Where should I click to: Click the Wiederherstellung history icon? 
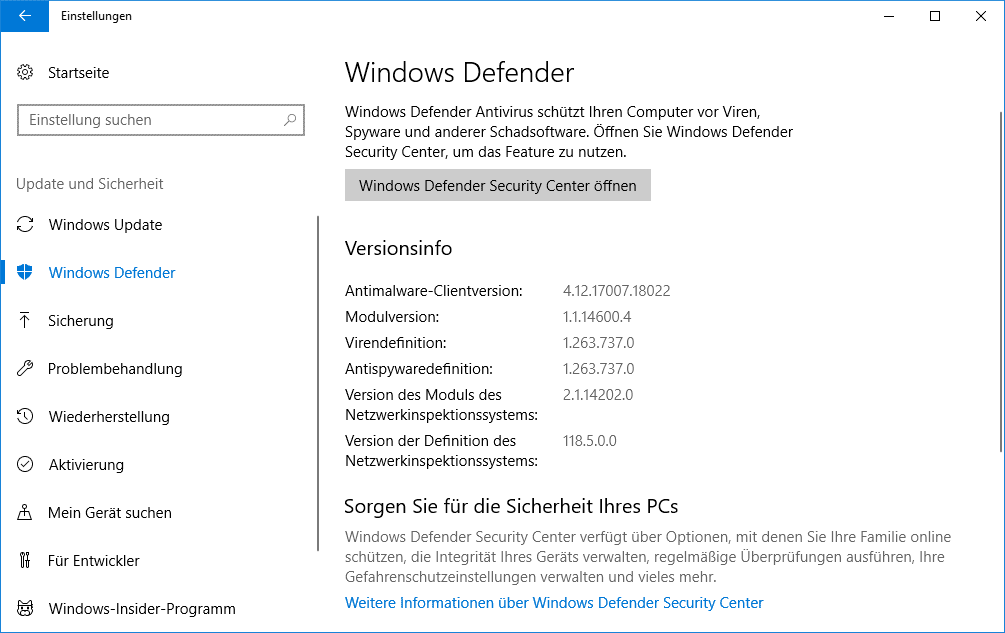click(25, 416)
